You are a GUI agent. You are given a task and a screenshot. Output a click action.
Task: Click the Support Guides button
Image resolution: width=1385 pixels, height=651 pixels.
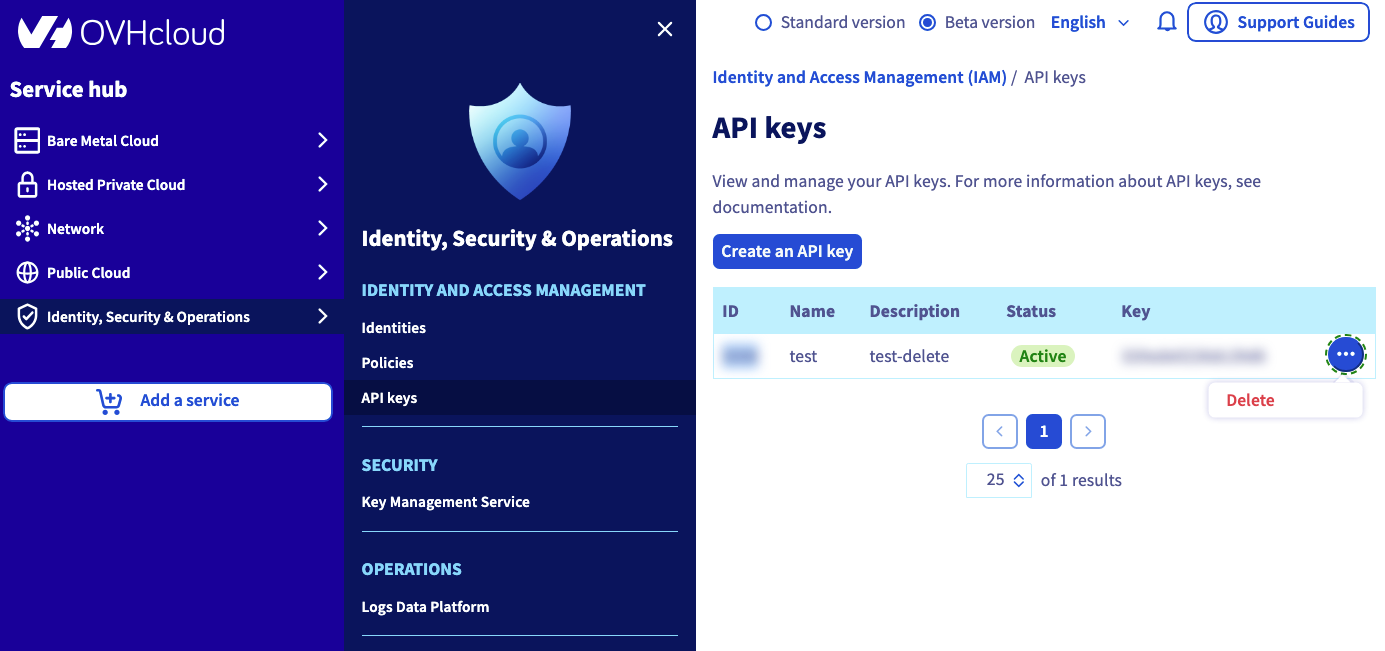1278,22
